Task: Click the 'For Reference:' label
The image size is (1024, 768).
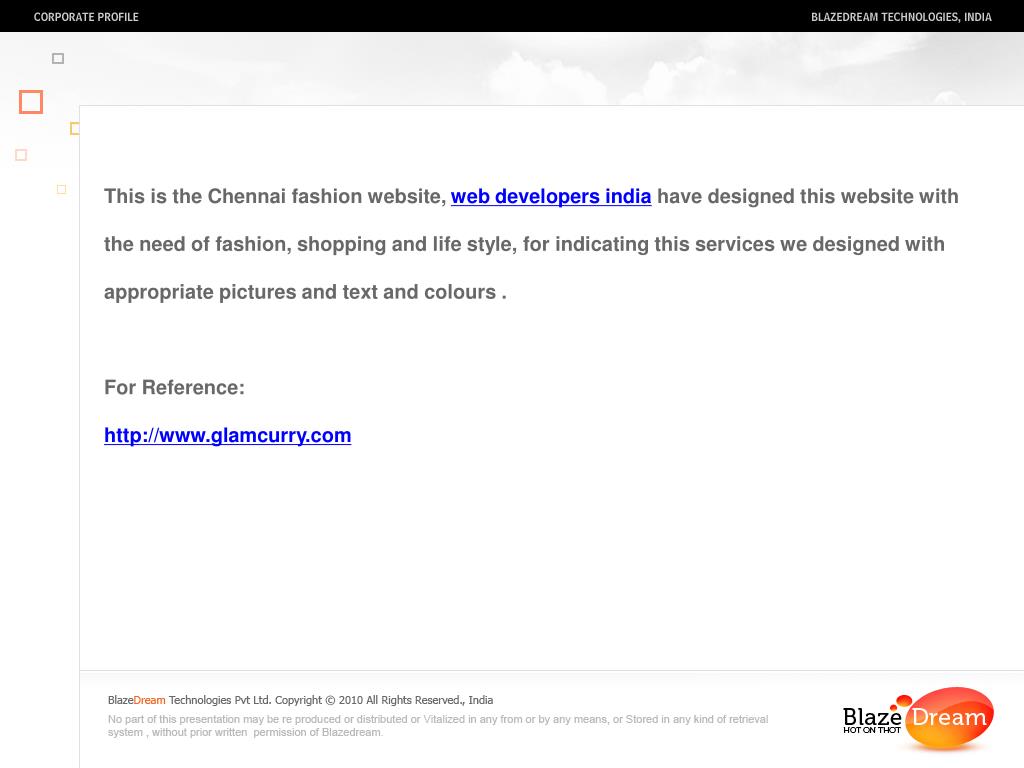Action: click(x=174, y=387)
